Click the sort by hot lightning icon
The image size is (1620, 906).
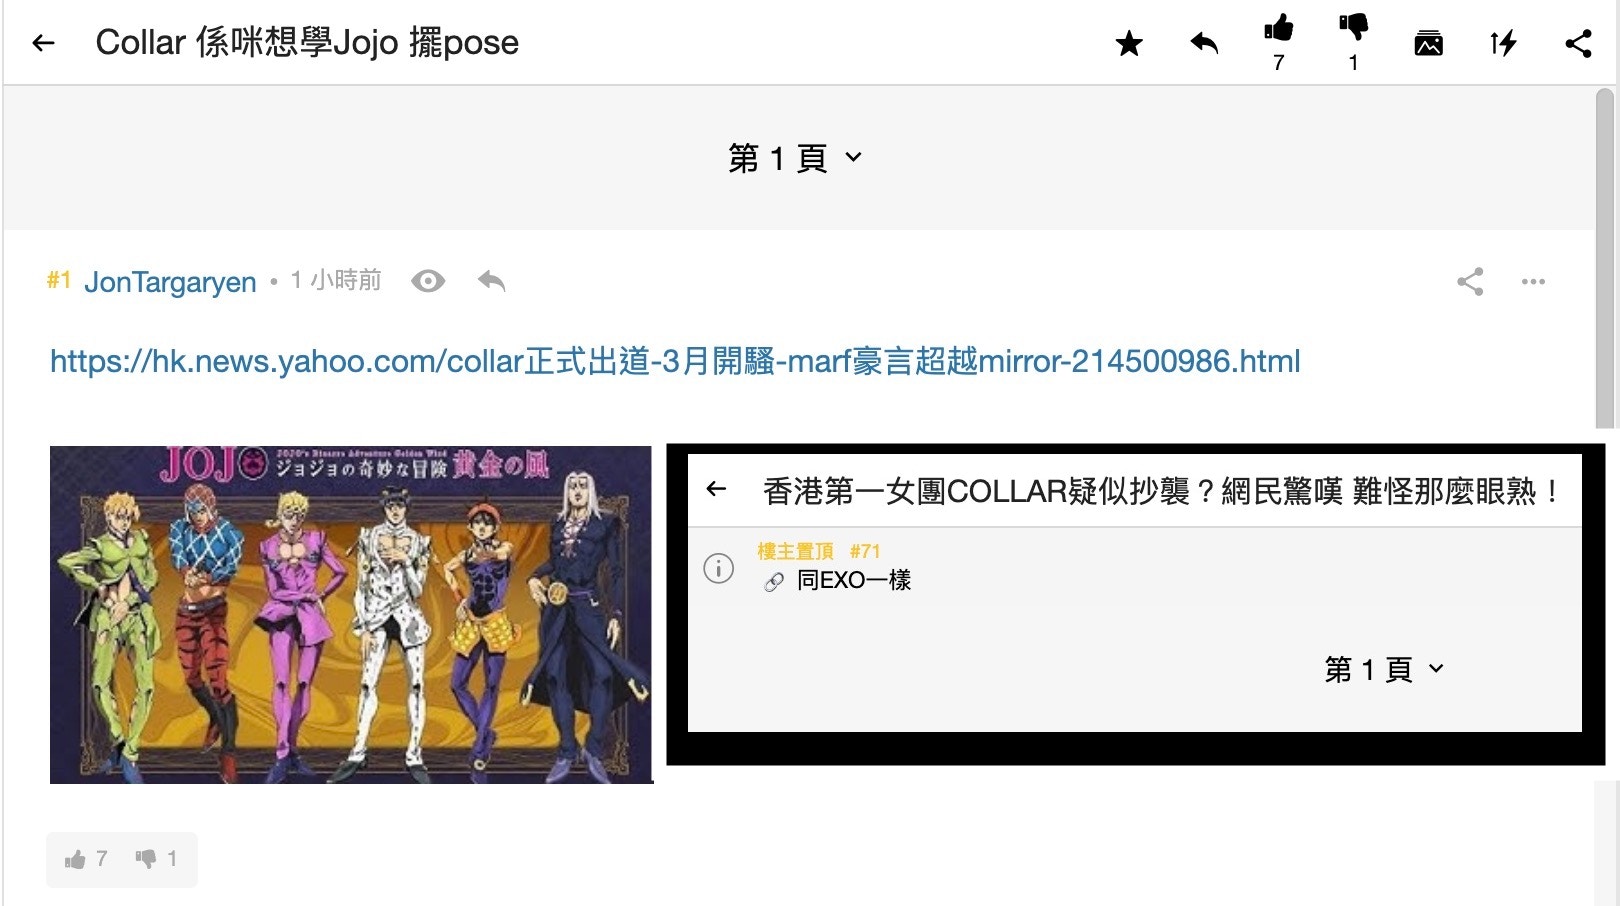pyautogui.click(x=1503, y=43)
